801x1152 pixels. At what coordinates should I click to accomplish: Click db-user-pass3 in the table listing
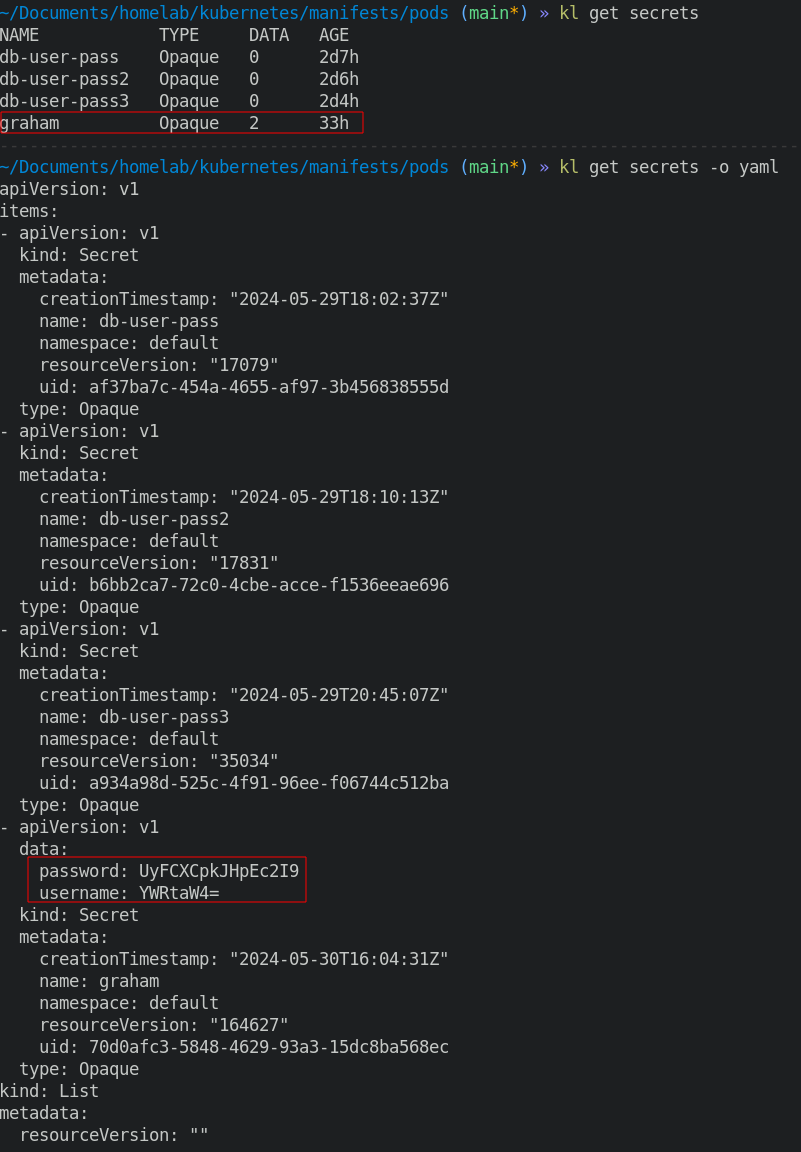click(64, 101)
